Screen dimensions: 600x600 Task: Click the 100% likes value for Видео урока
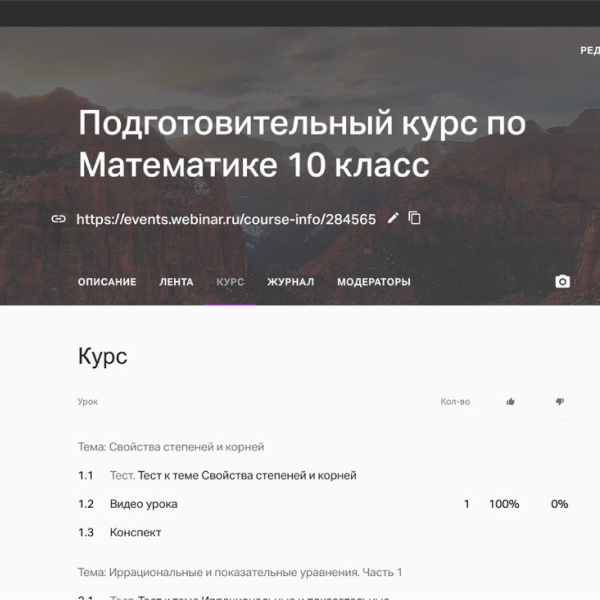pyautogui.click(x=504, y=504)
